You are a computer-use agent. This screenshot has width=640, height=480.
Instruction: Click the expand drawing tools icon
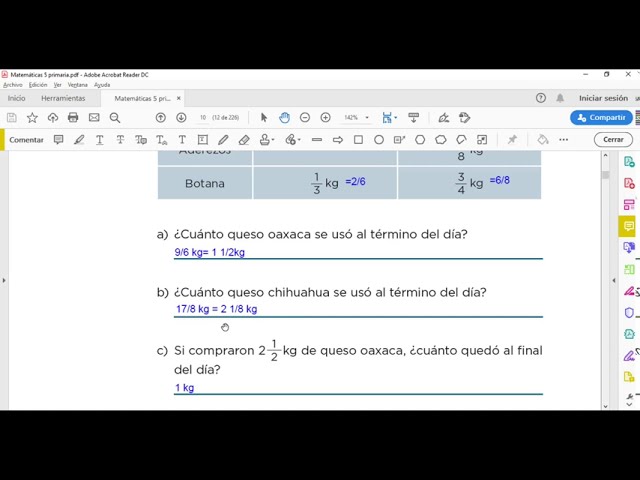point(482,140)
